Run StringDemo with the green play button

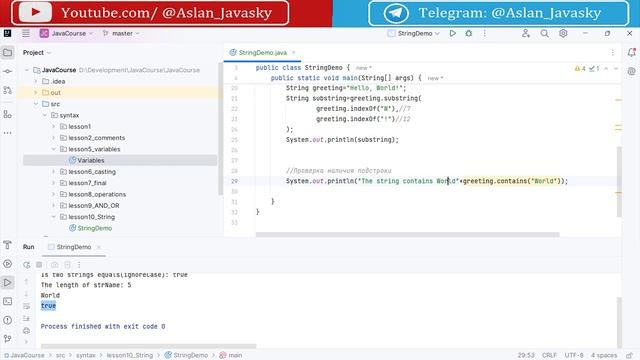[453, 33]
